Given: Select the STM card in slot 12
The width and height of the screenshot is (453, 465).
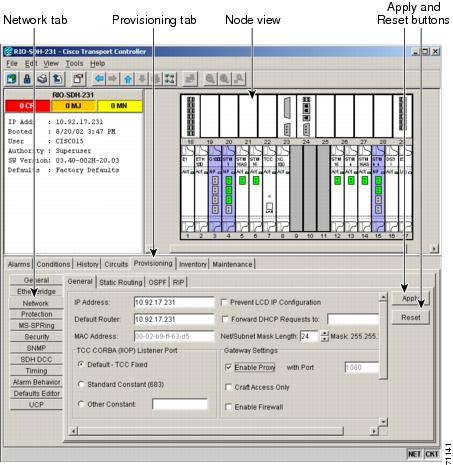Looking at the screenshot, I should pos(337,188).
